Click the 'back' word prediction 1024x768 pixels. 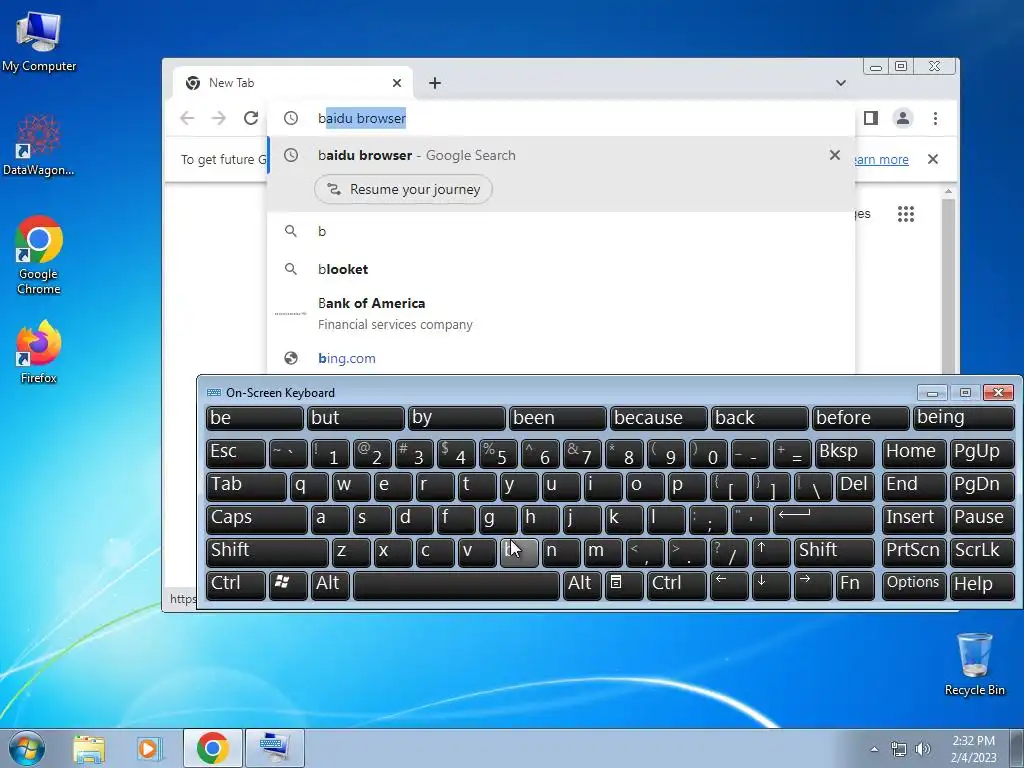pos(760,418)
